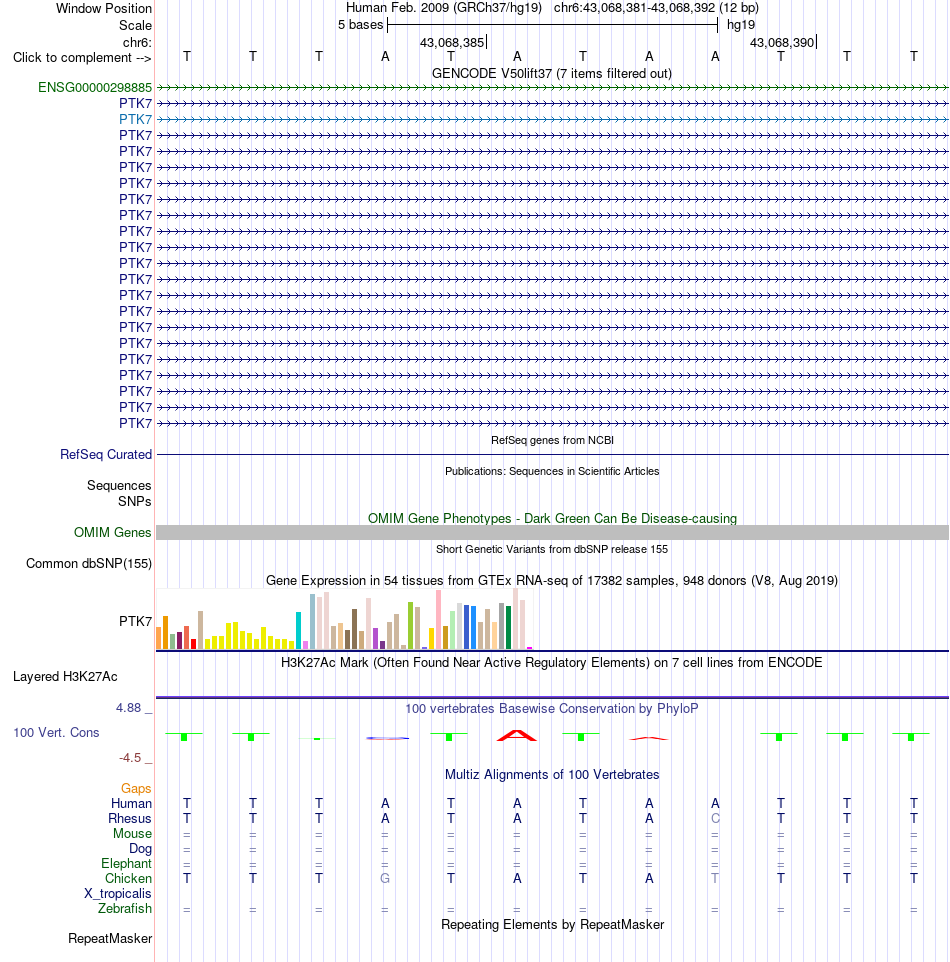Click the orange "Gaps" alignment label
The height and width of the screenshot is (962, 950).
136,788
